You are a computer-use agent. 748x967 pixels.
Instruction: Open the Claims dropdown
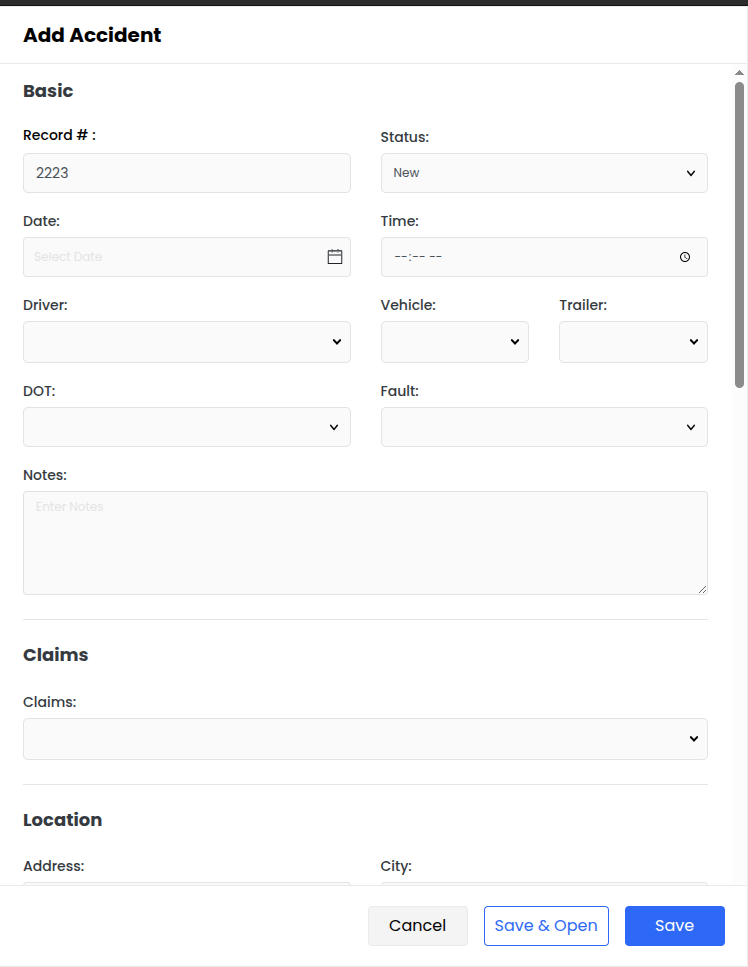tap(365, 739)
